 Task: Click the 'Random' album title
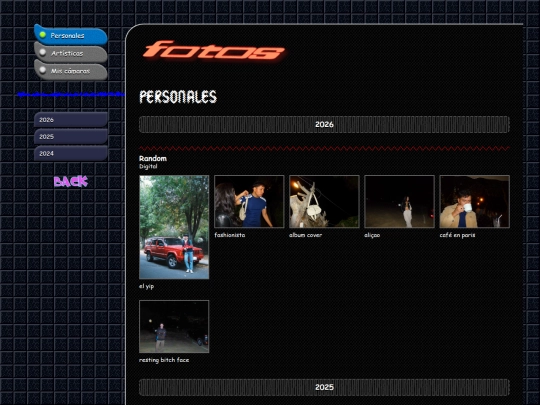coord(153,158)
